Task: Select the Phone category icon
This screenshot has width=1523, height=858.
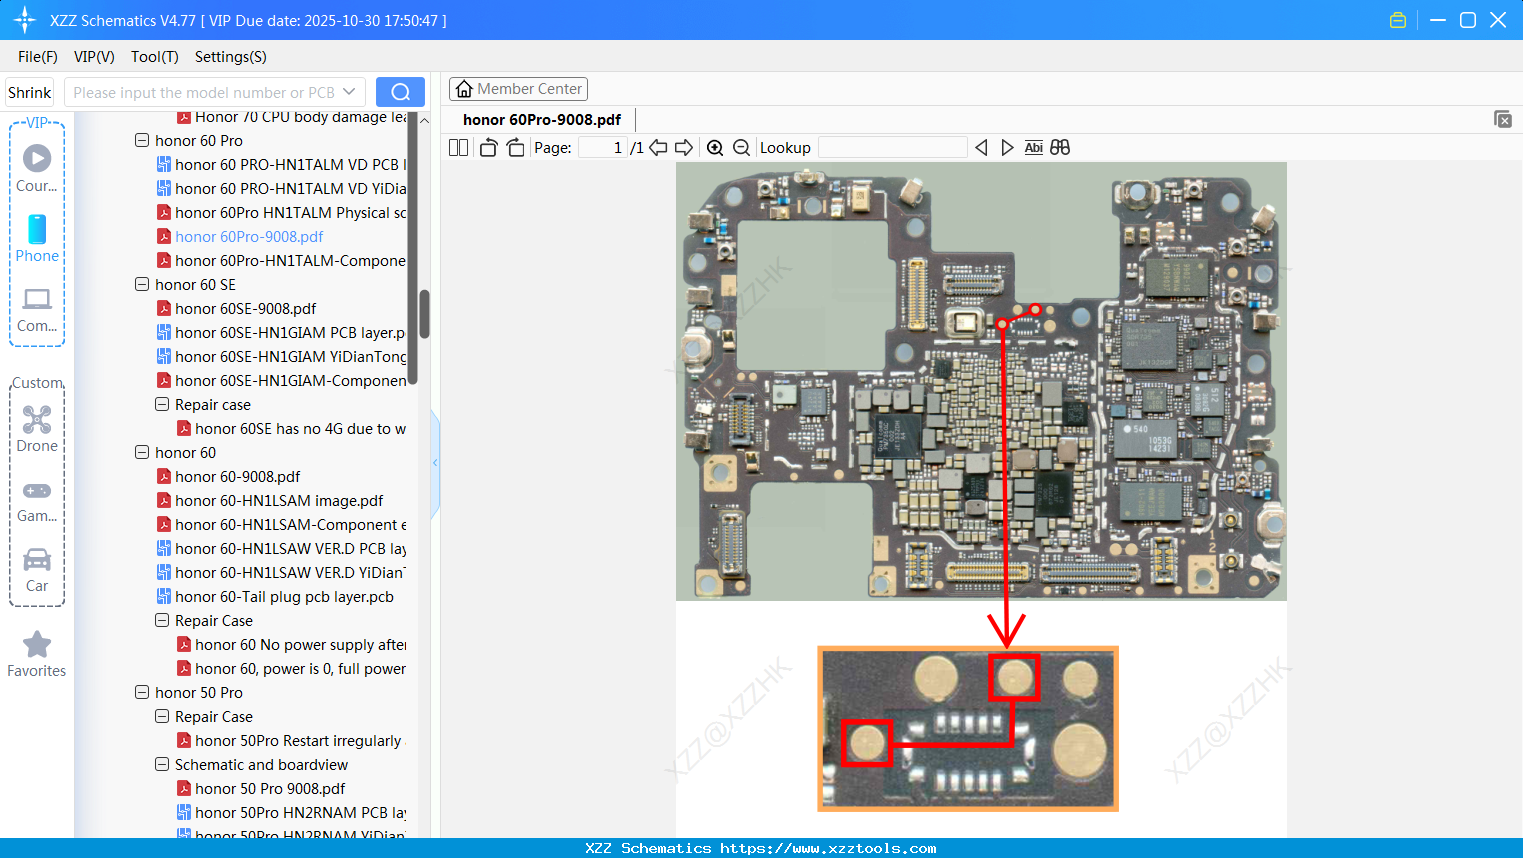Action: tap(37, 238)
